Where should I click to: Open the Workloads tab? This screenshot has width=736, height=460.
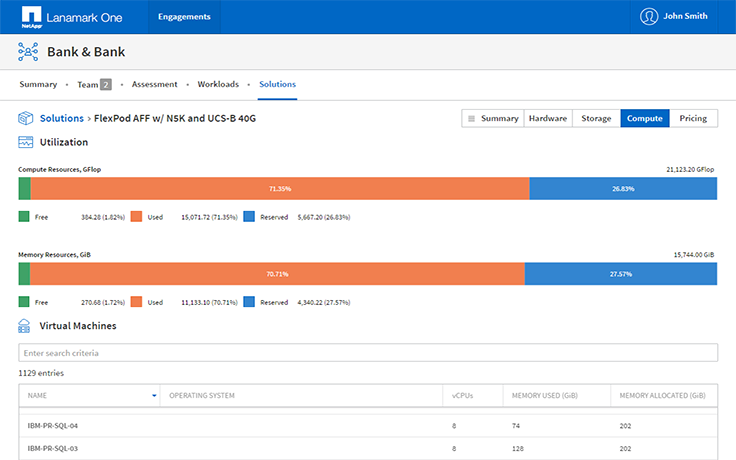pos(218,84)
